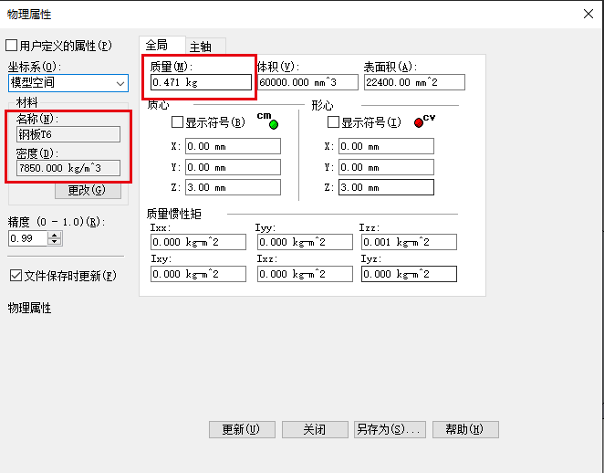This screenshot has height=474, width=604.
Task: Increase 精度 value with the up arrow
Action: 54,235
